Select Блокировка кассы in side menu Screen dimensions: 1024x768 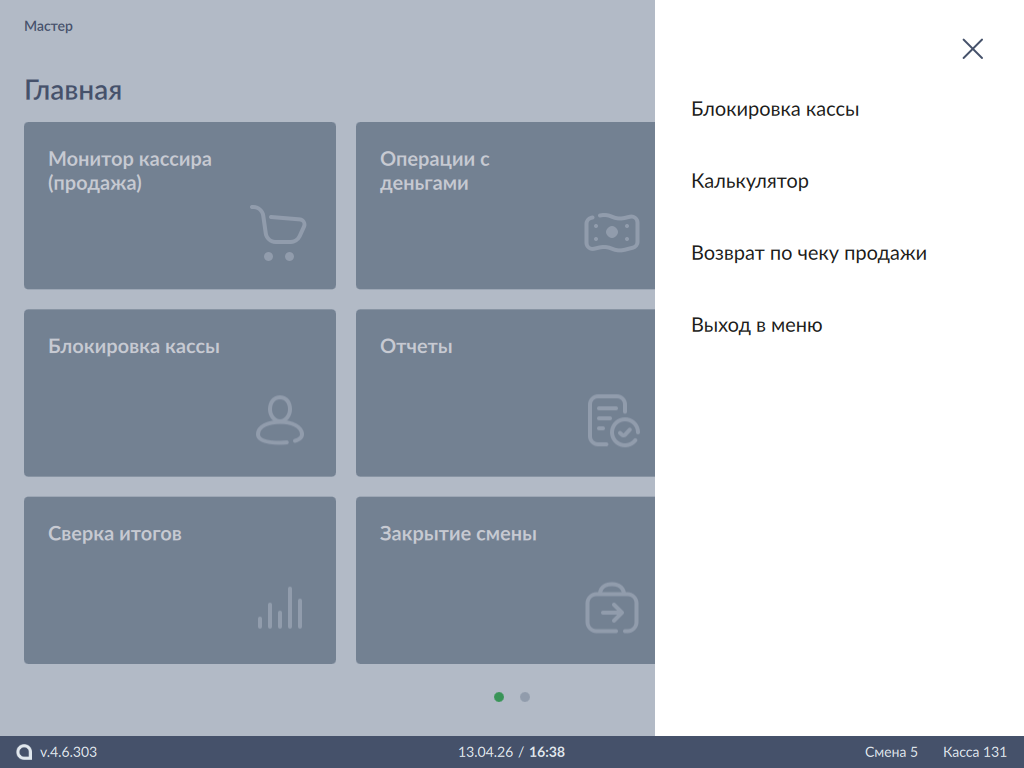(x=775, y=110)
